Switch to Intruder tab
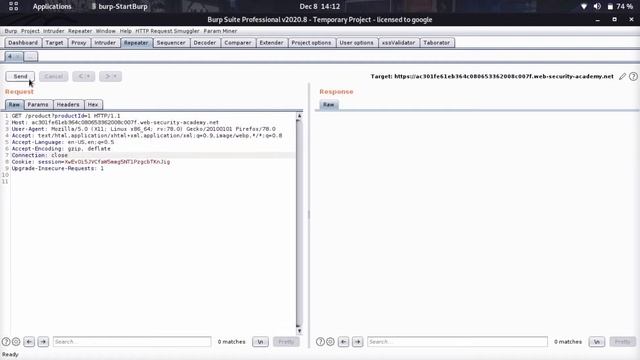 (x=105, y=43)
